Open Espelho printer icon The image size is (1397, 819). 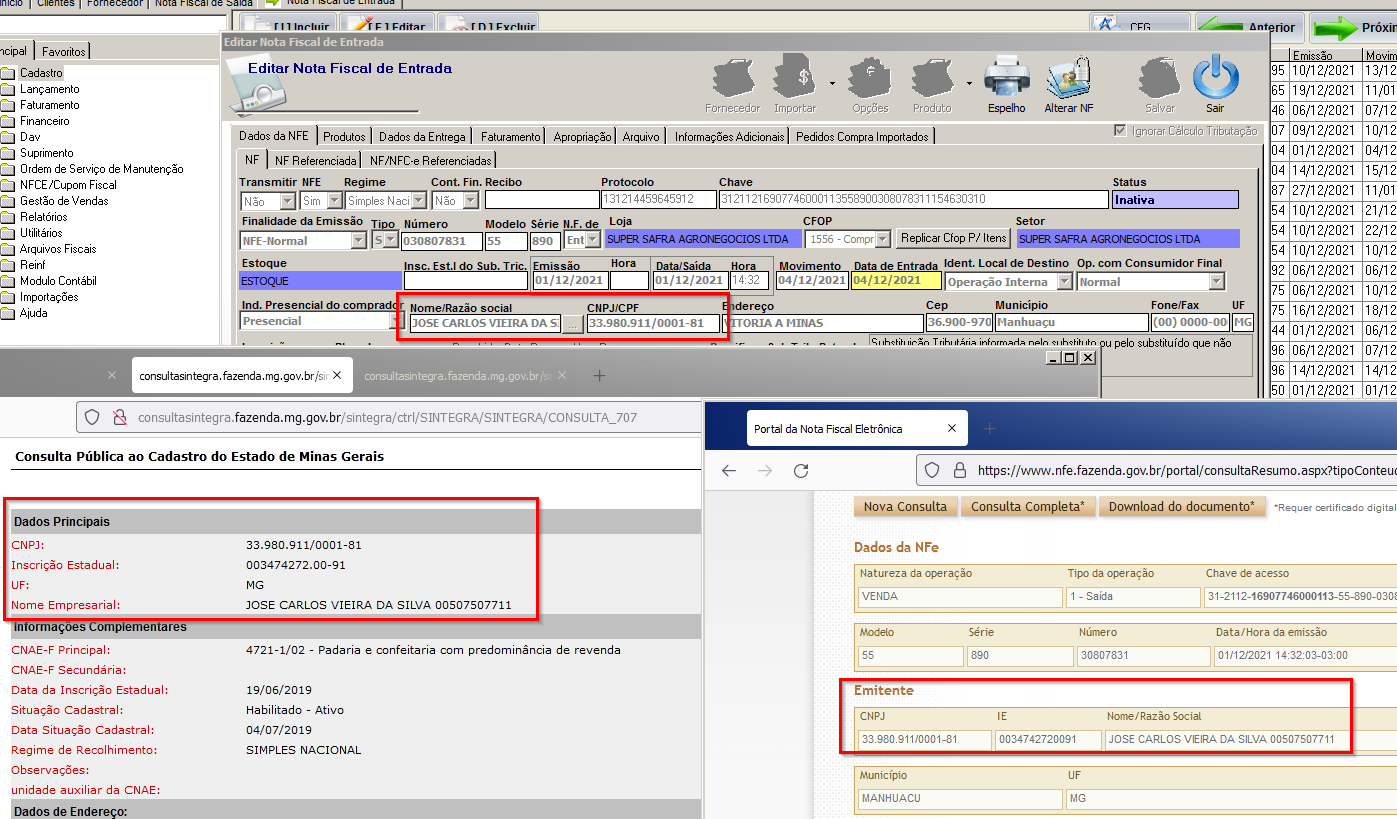(x=1006, y=78)
